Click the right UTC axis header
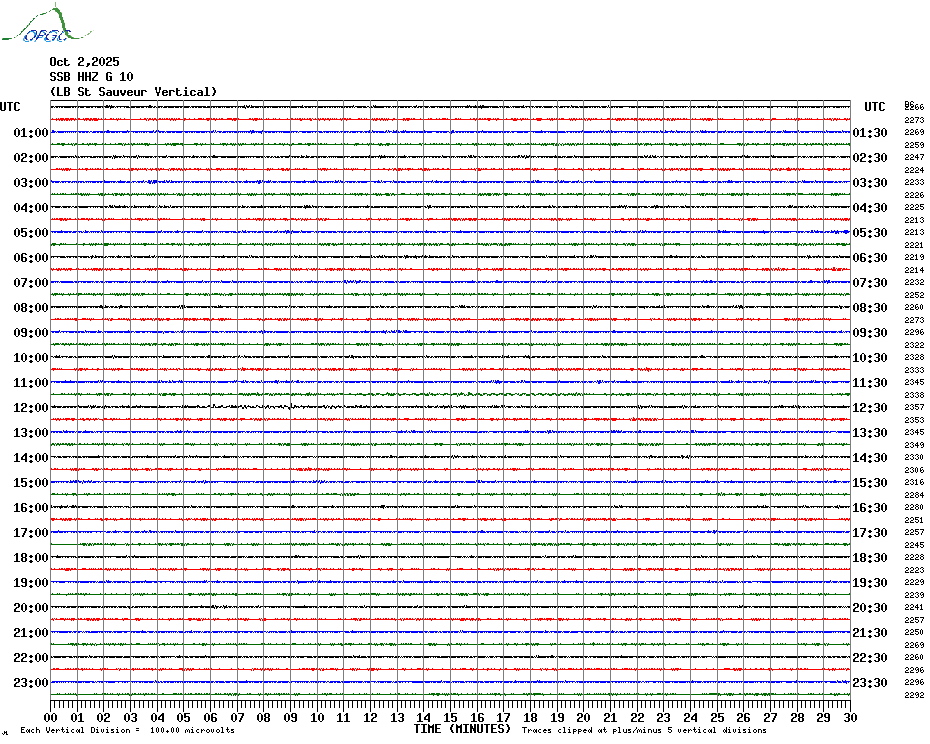This screenshot has width=930, height=744. click(x=874, y=107)
